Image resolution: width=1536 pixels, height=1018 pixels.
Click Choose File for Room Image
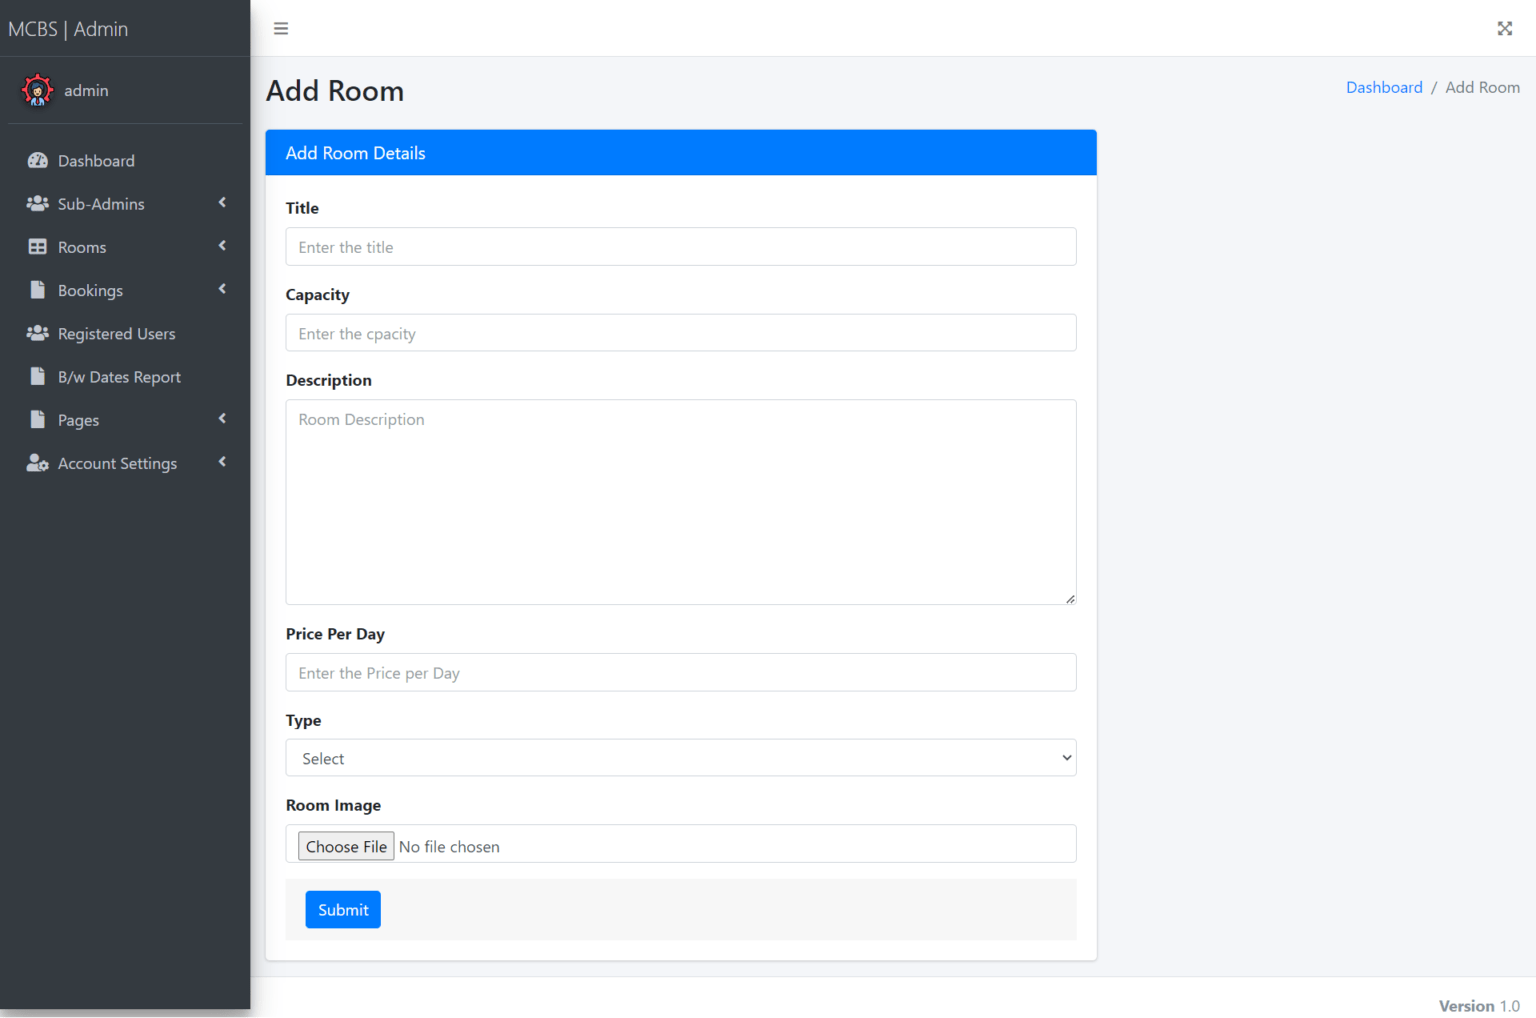[345, 845]
